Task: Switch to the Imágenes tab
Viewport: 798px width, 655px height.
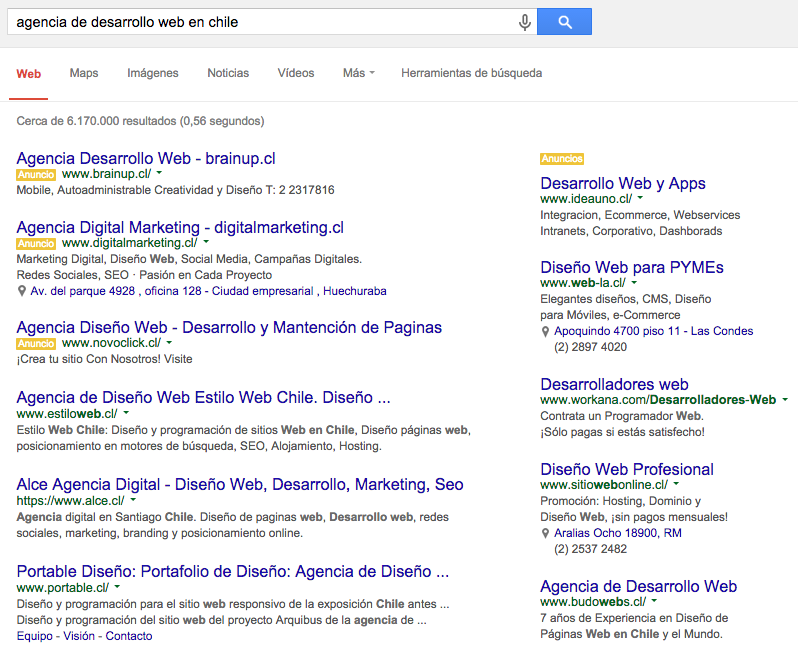Action: pyautogui.click(x=153, y=73)
